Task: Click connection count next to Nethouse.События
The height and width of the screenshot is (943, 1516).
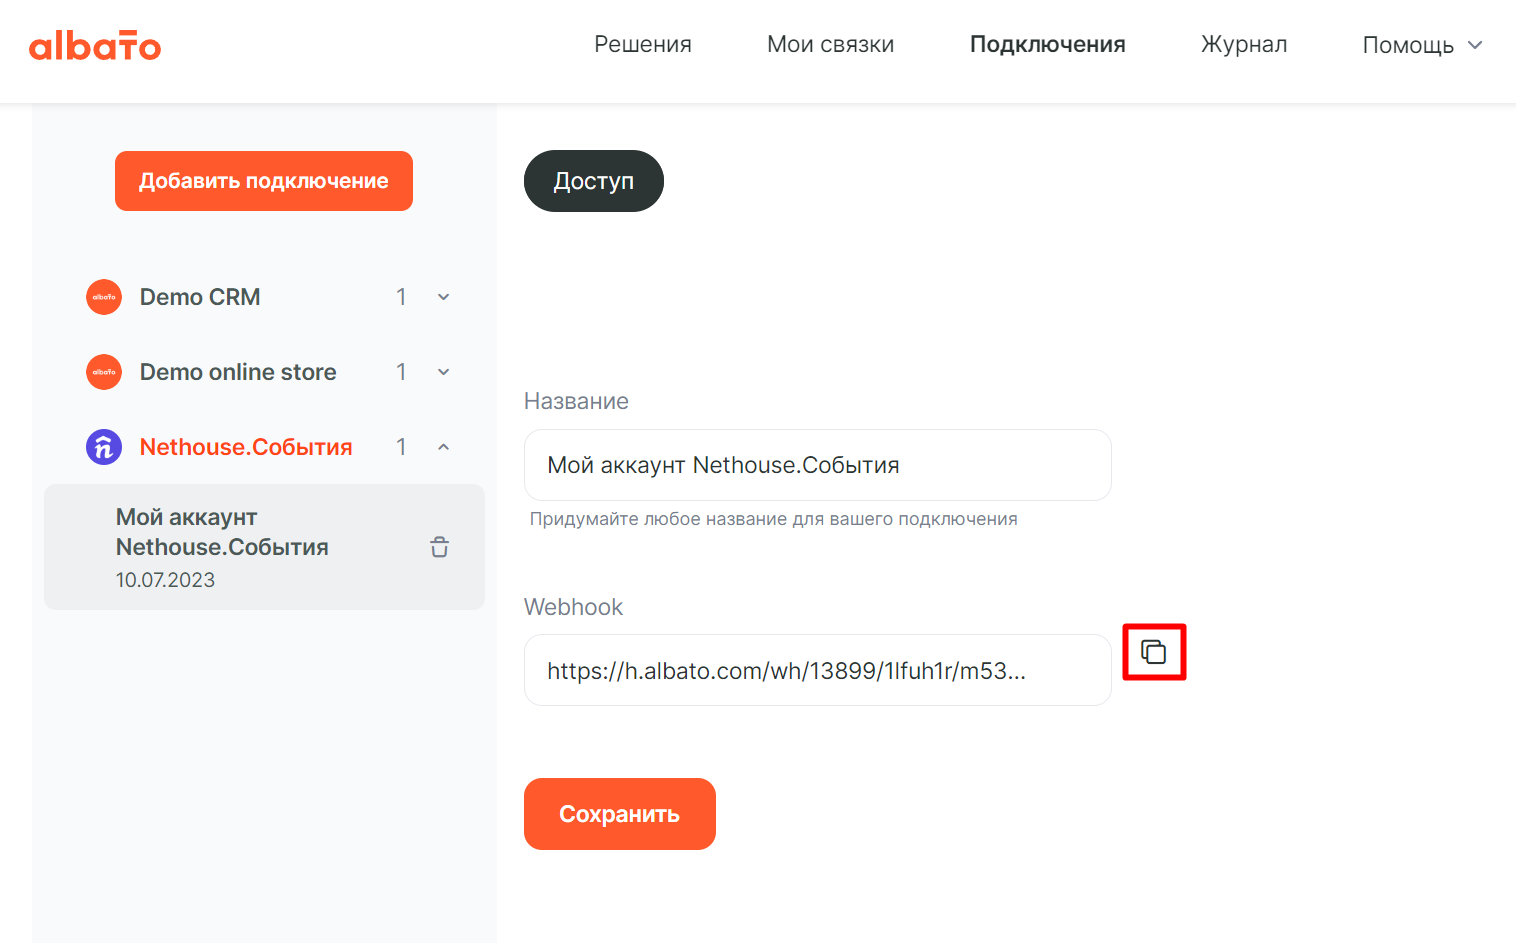Action: [x=401, y=447]
